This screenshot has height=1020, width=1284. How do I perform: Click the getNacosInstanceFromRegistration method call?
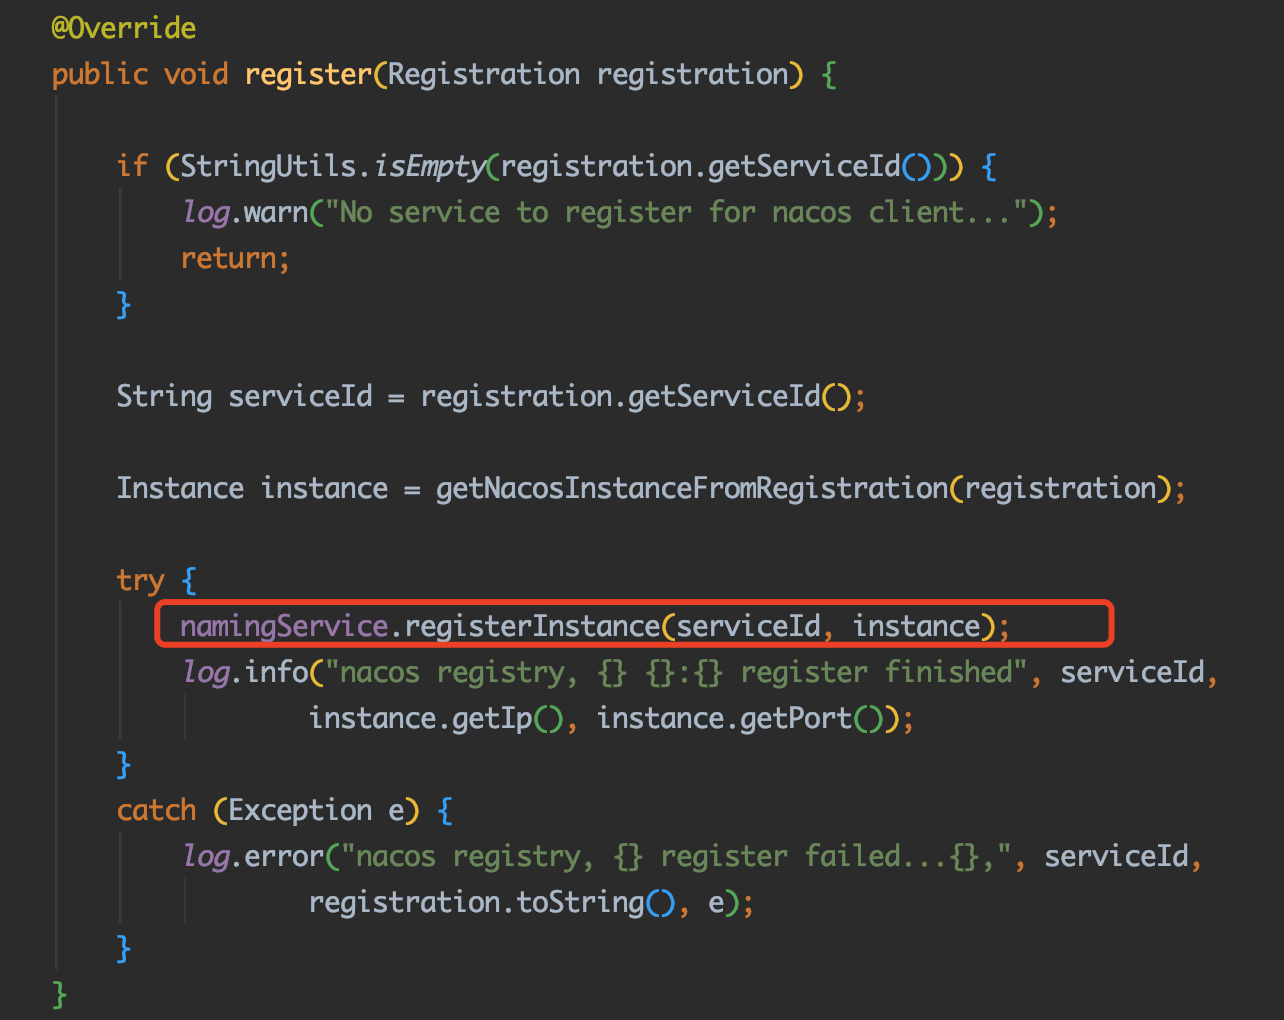pos(692,488)
